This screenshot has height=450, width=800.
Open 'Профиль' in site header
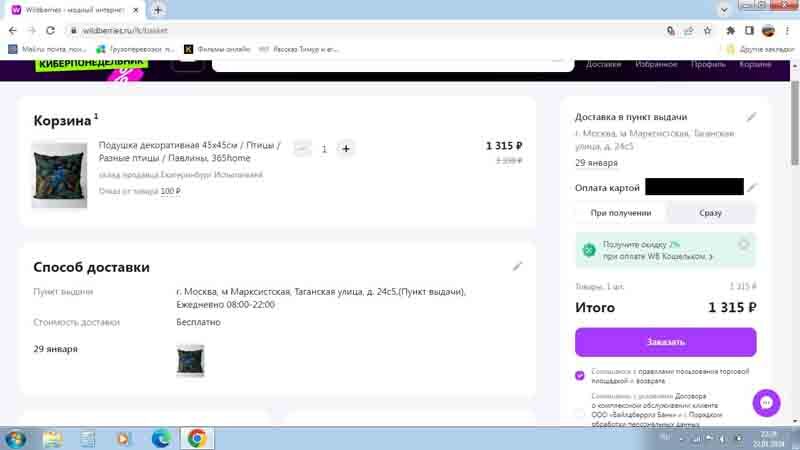coord(708,64)
